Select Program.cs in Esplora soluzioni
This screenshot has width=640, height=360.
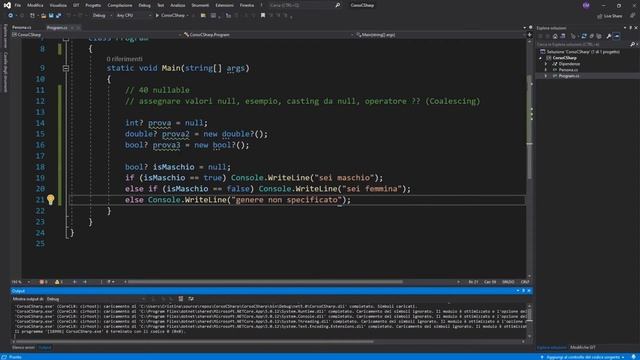pyautogui.click(x=569, y=76)
